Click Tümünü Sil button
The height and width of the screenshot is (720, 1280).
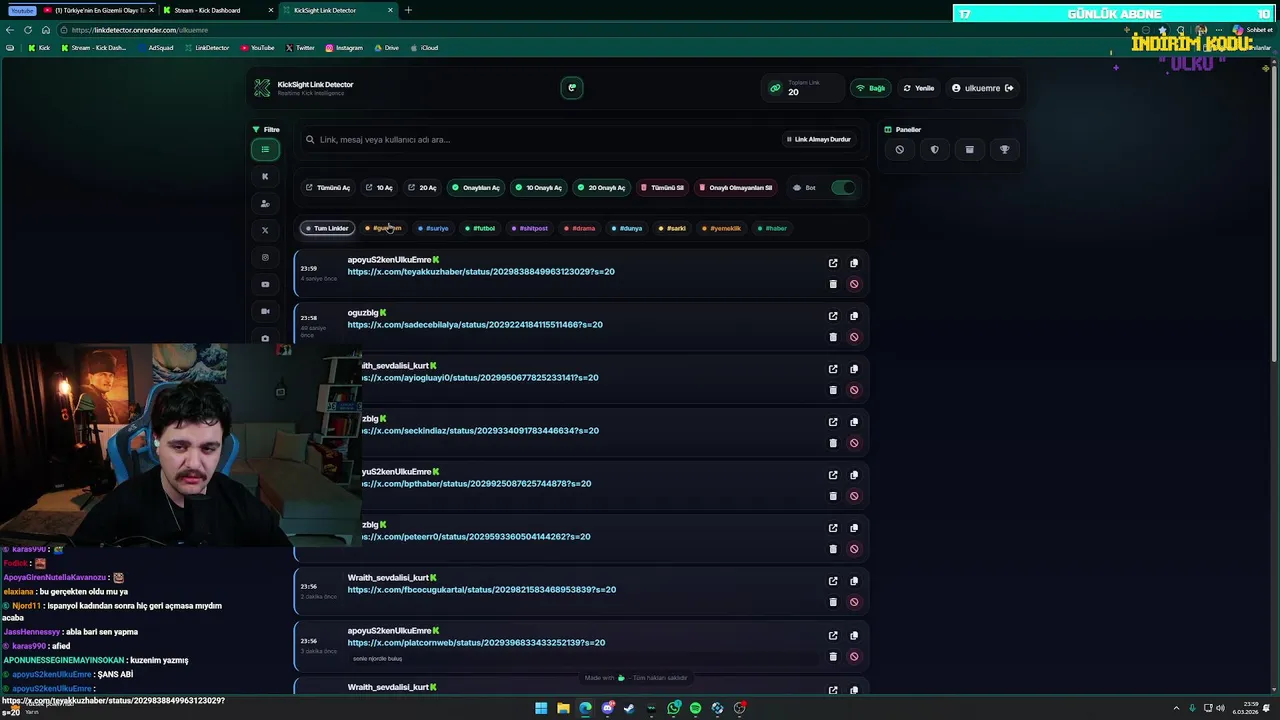(663, 187)
